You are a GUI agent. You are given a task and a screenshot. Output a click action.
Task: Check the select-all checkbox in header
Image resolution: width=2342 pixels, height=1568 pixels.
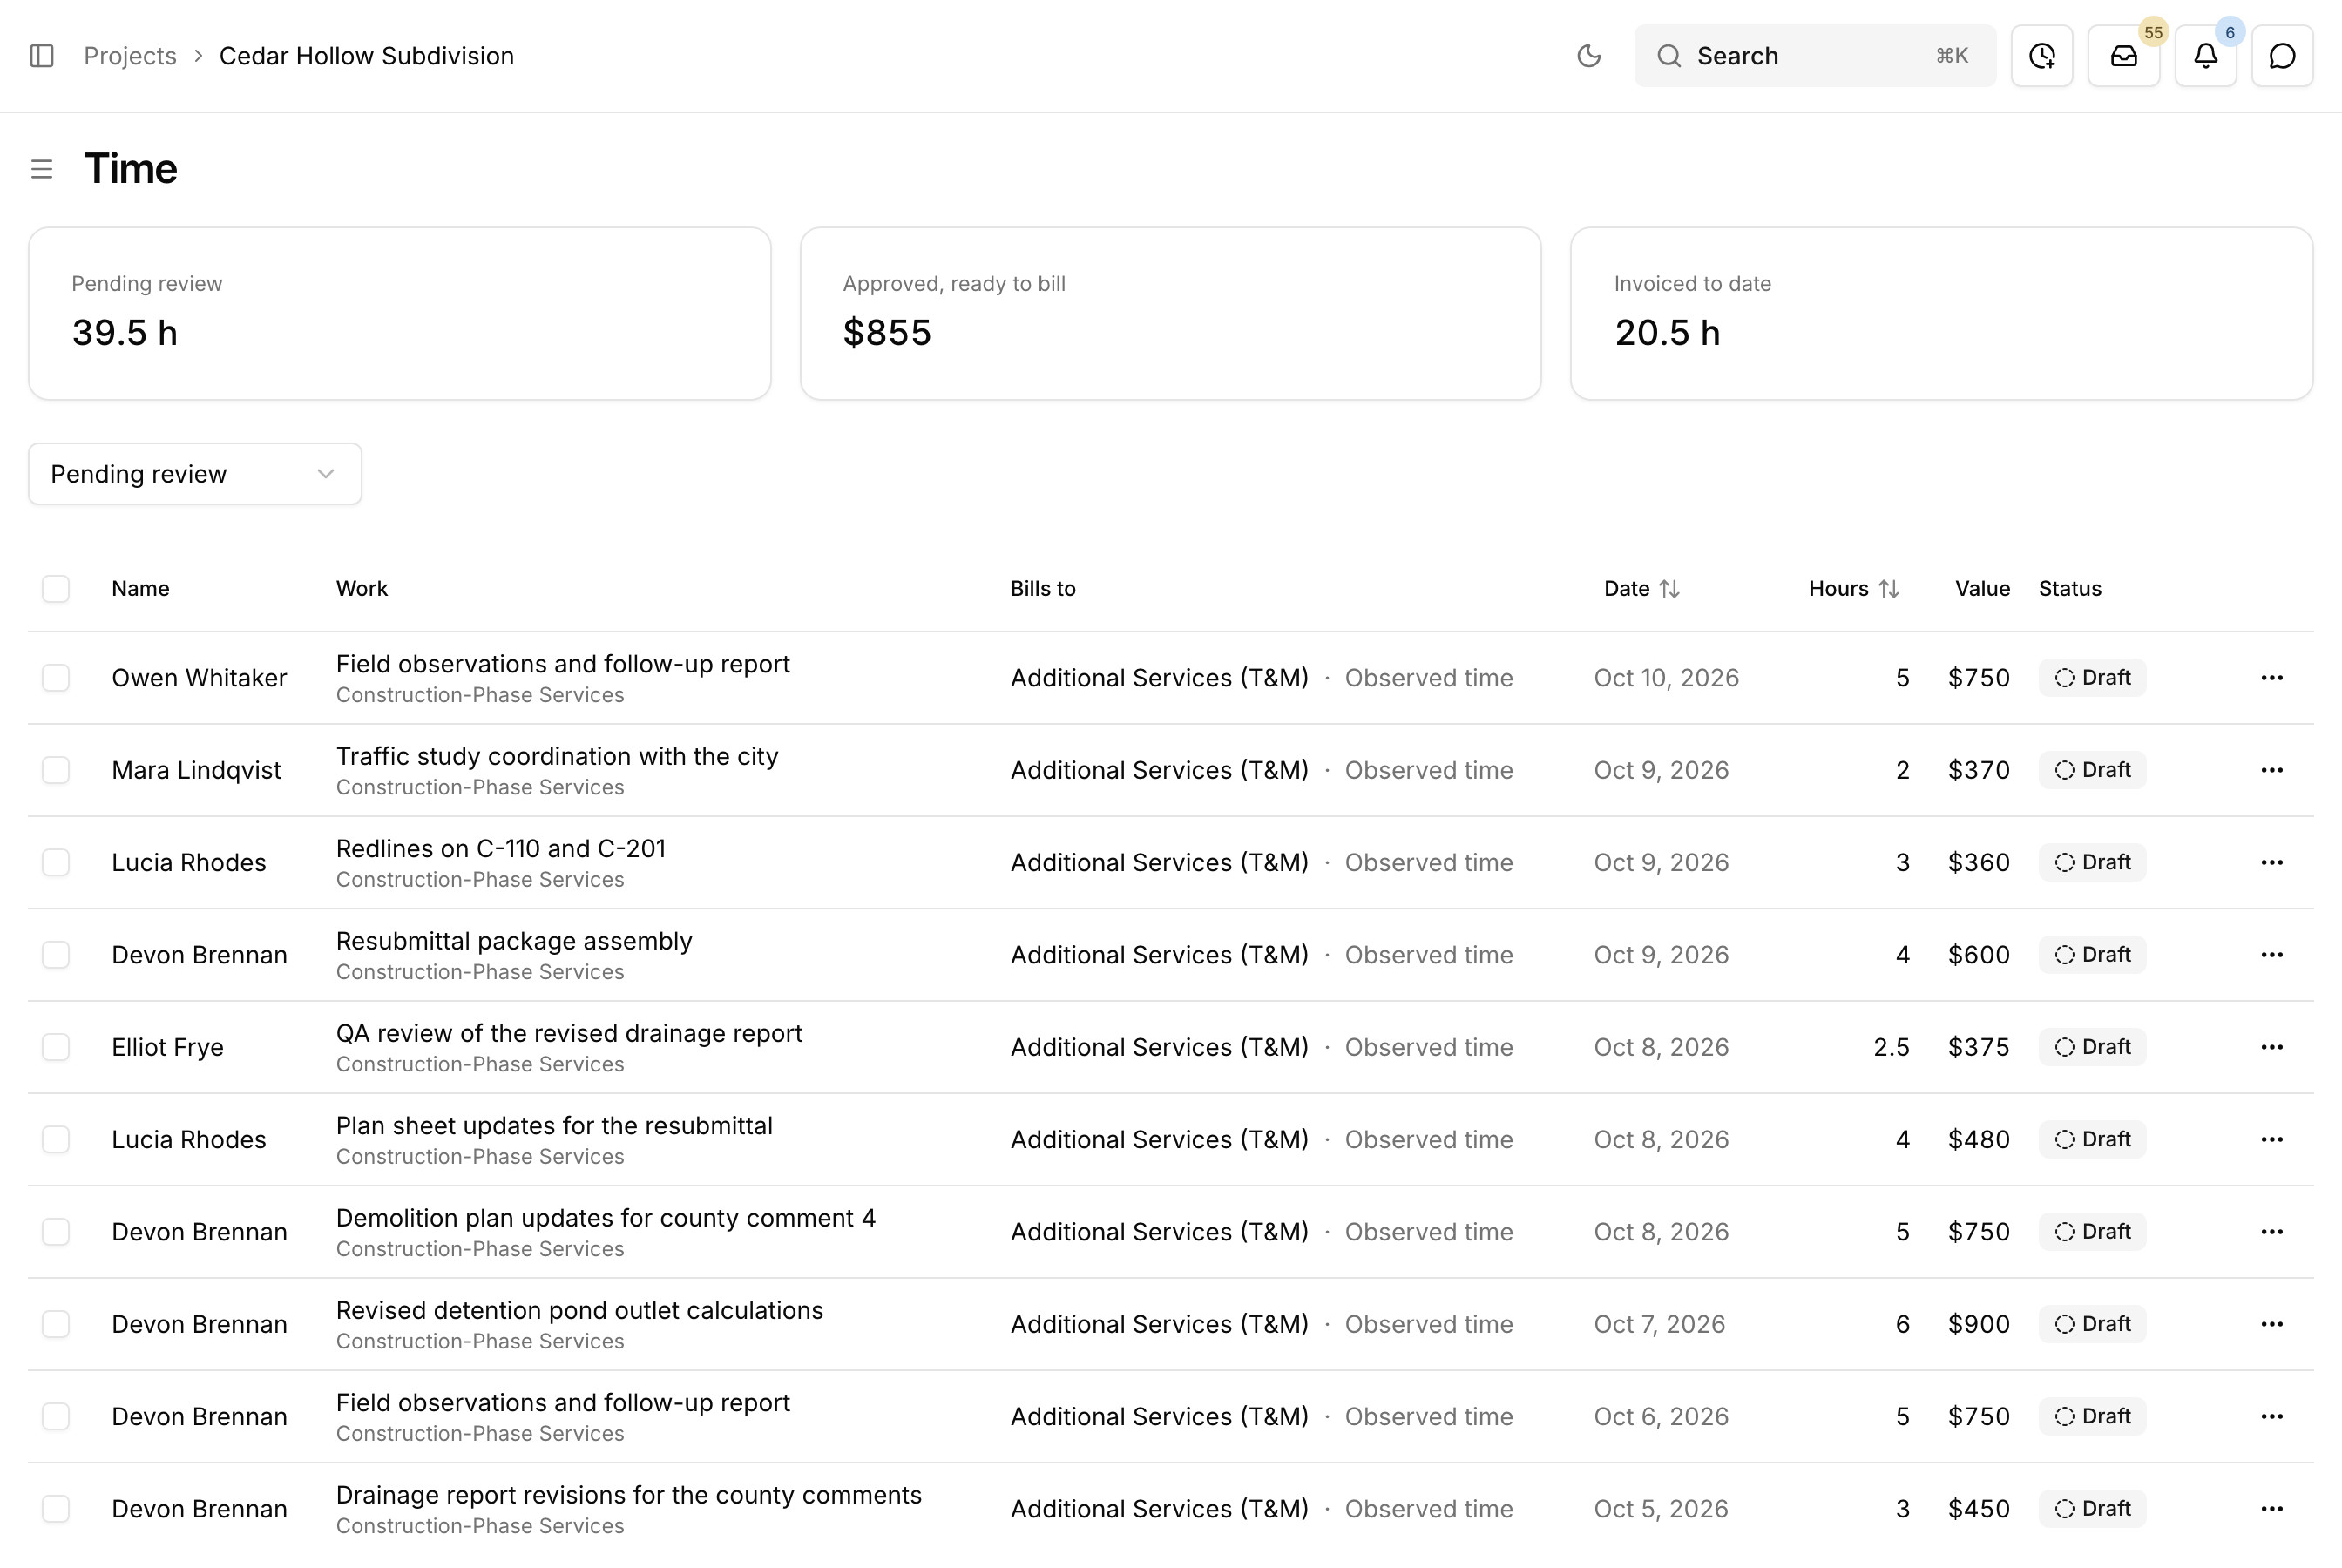click(56, 589)
